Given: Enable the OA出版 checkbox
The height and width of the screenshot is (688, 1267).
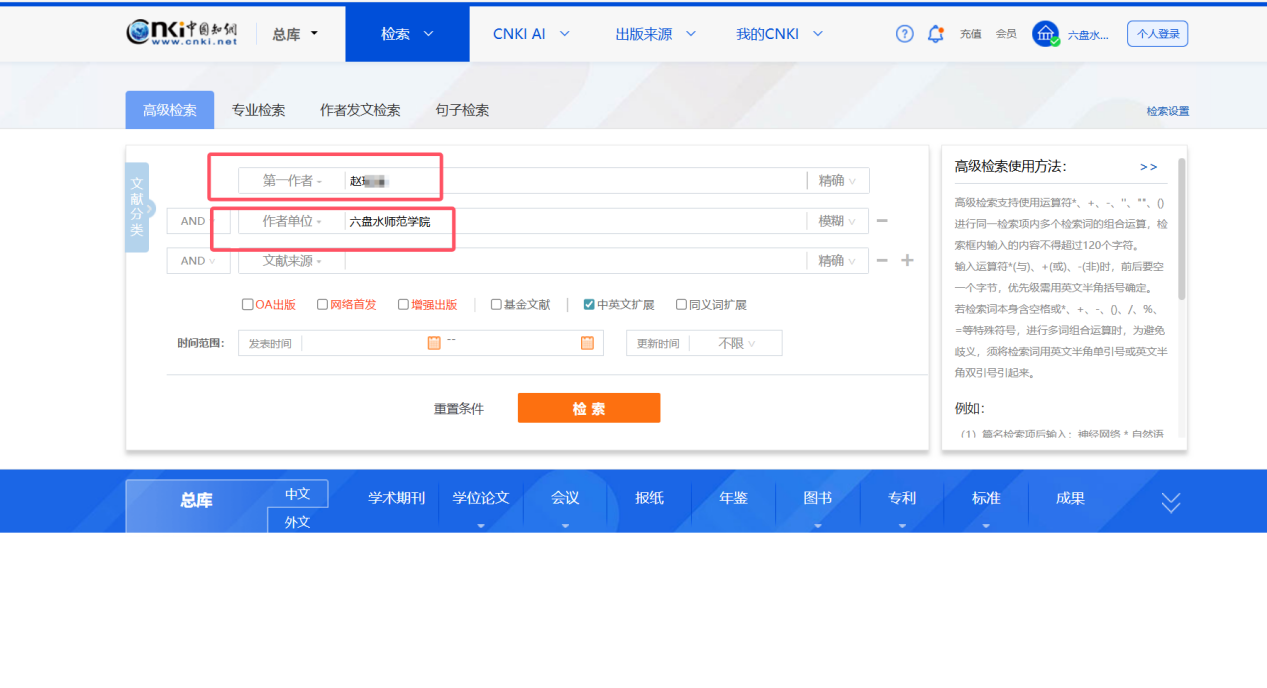Looking at the screenshot, I should [x=248, y=305].
